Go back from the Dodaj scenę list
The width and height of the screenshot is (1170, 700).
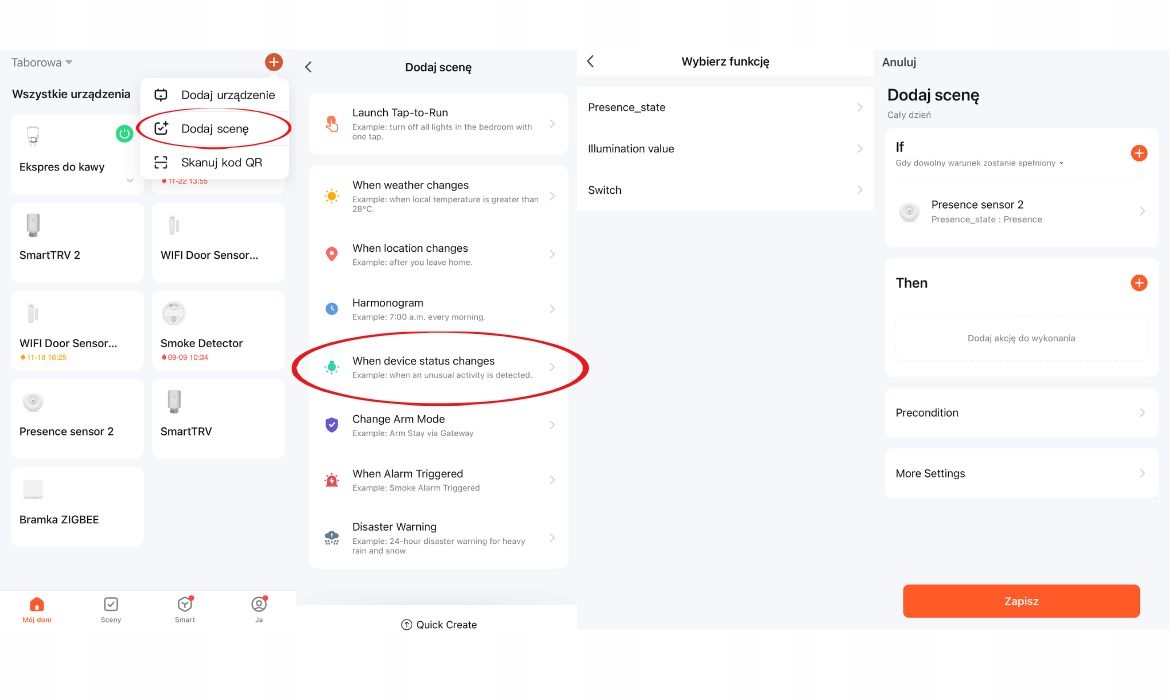tap(308, 67)
